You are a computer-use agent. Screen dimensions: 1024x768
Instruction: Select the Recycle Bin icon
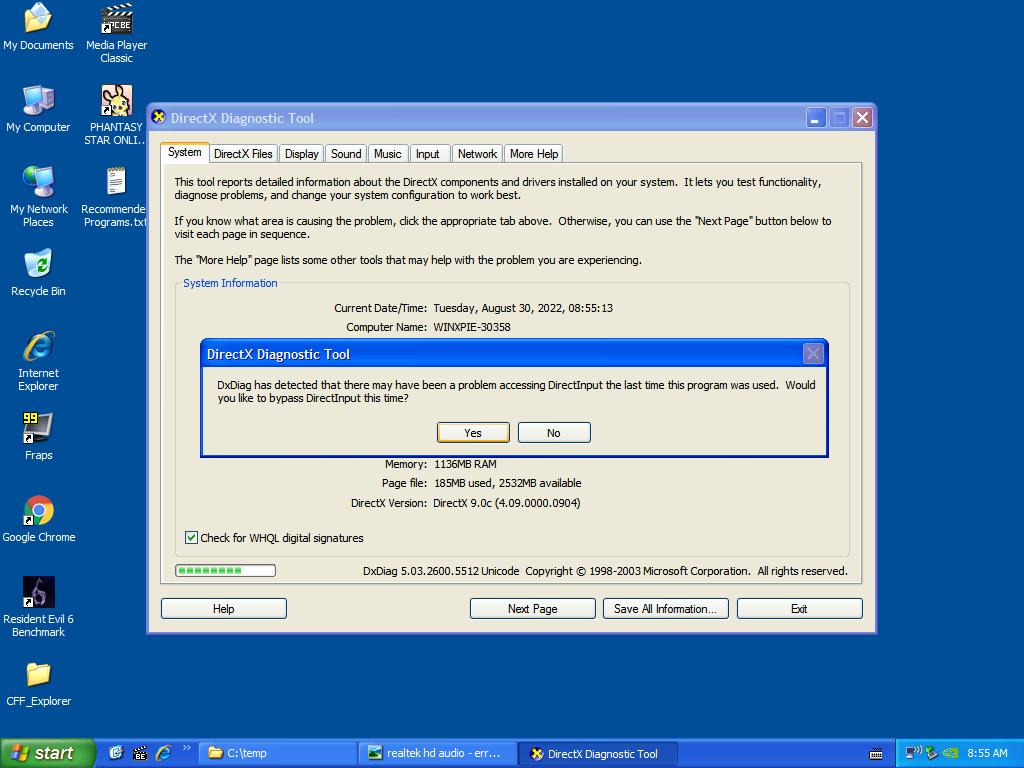(38, 273)
